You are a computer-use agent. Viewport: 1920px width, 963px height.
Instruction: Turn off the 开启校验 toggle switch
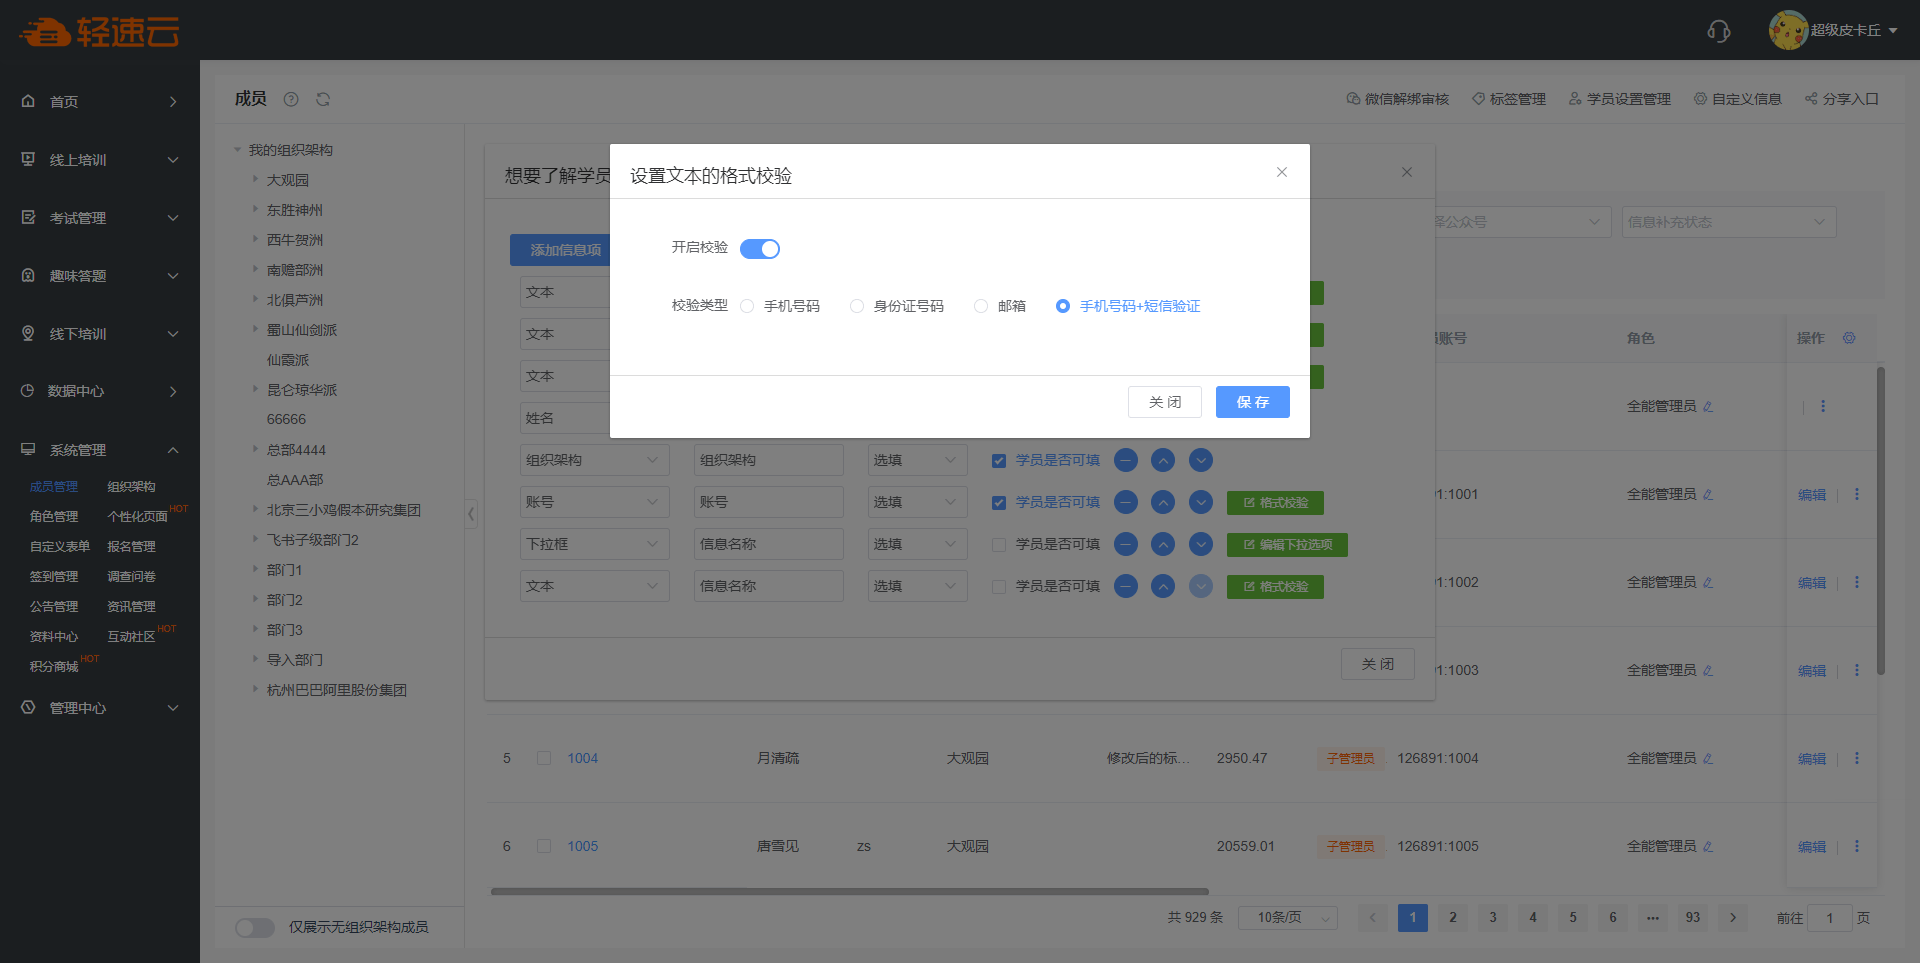759,249
